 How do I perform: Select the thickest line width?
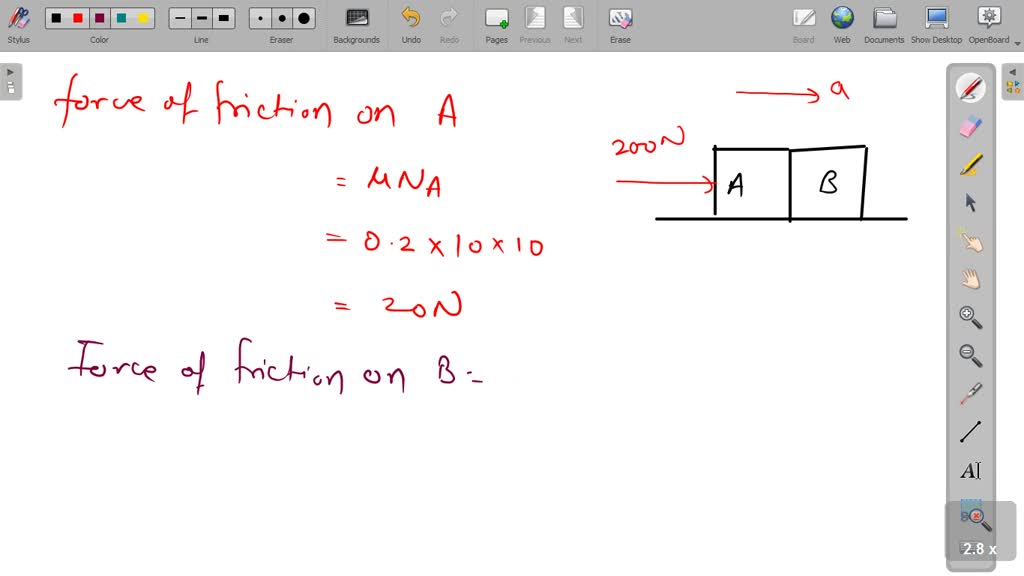pyautogui.click(x=223, y=17)
